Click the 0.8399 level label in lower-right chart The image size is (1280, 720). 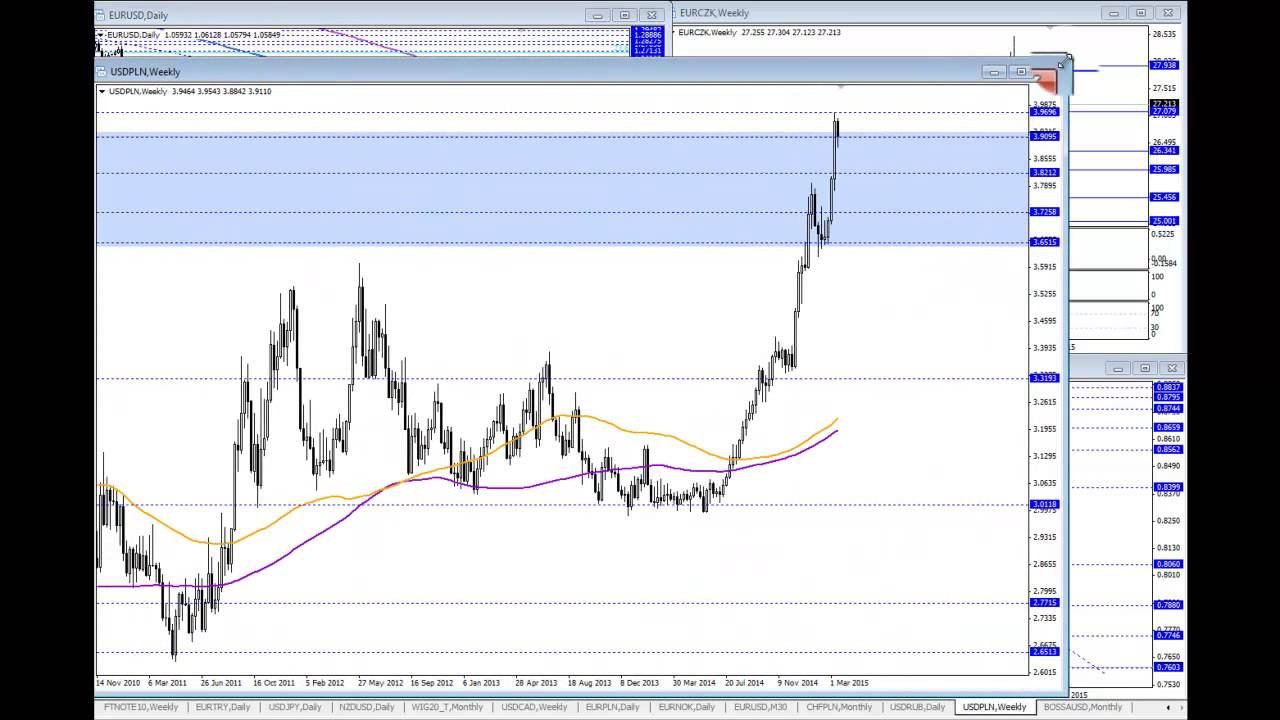[1168, 488]
